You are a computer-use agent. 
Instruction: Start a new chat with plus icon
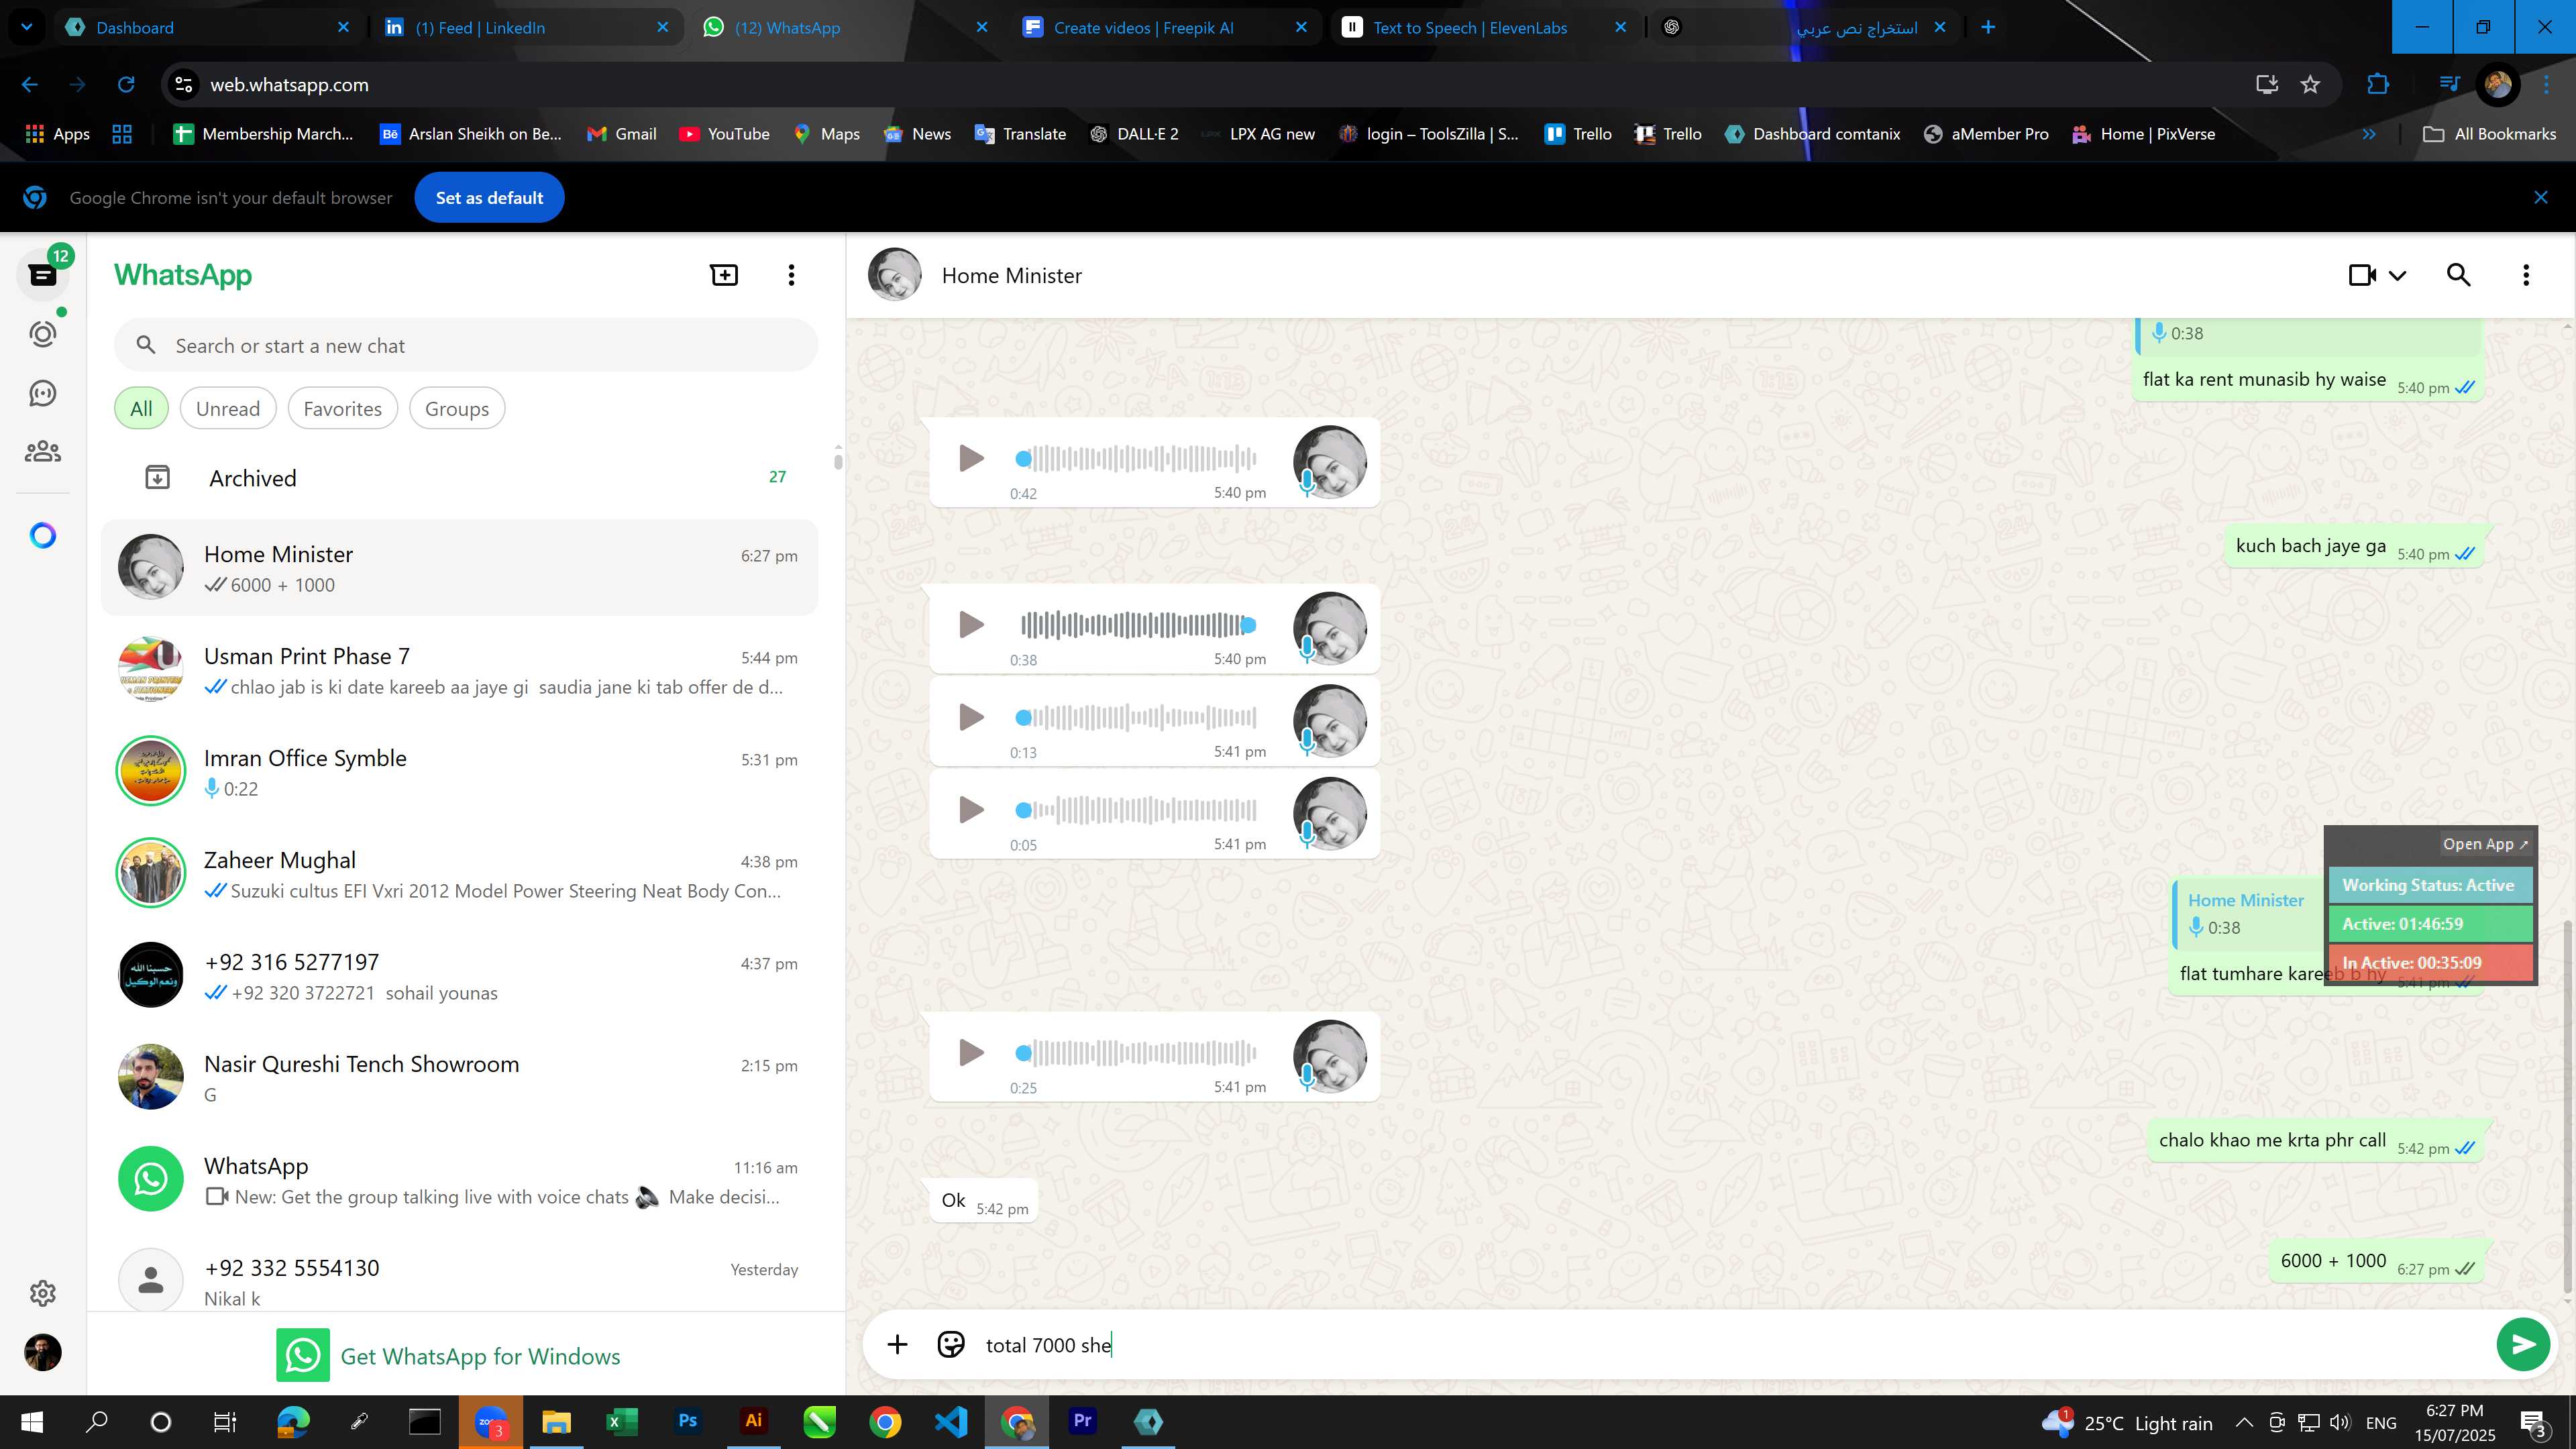[x=724, y=275]
